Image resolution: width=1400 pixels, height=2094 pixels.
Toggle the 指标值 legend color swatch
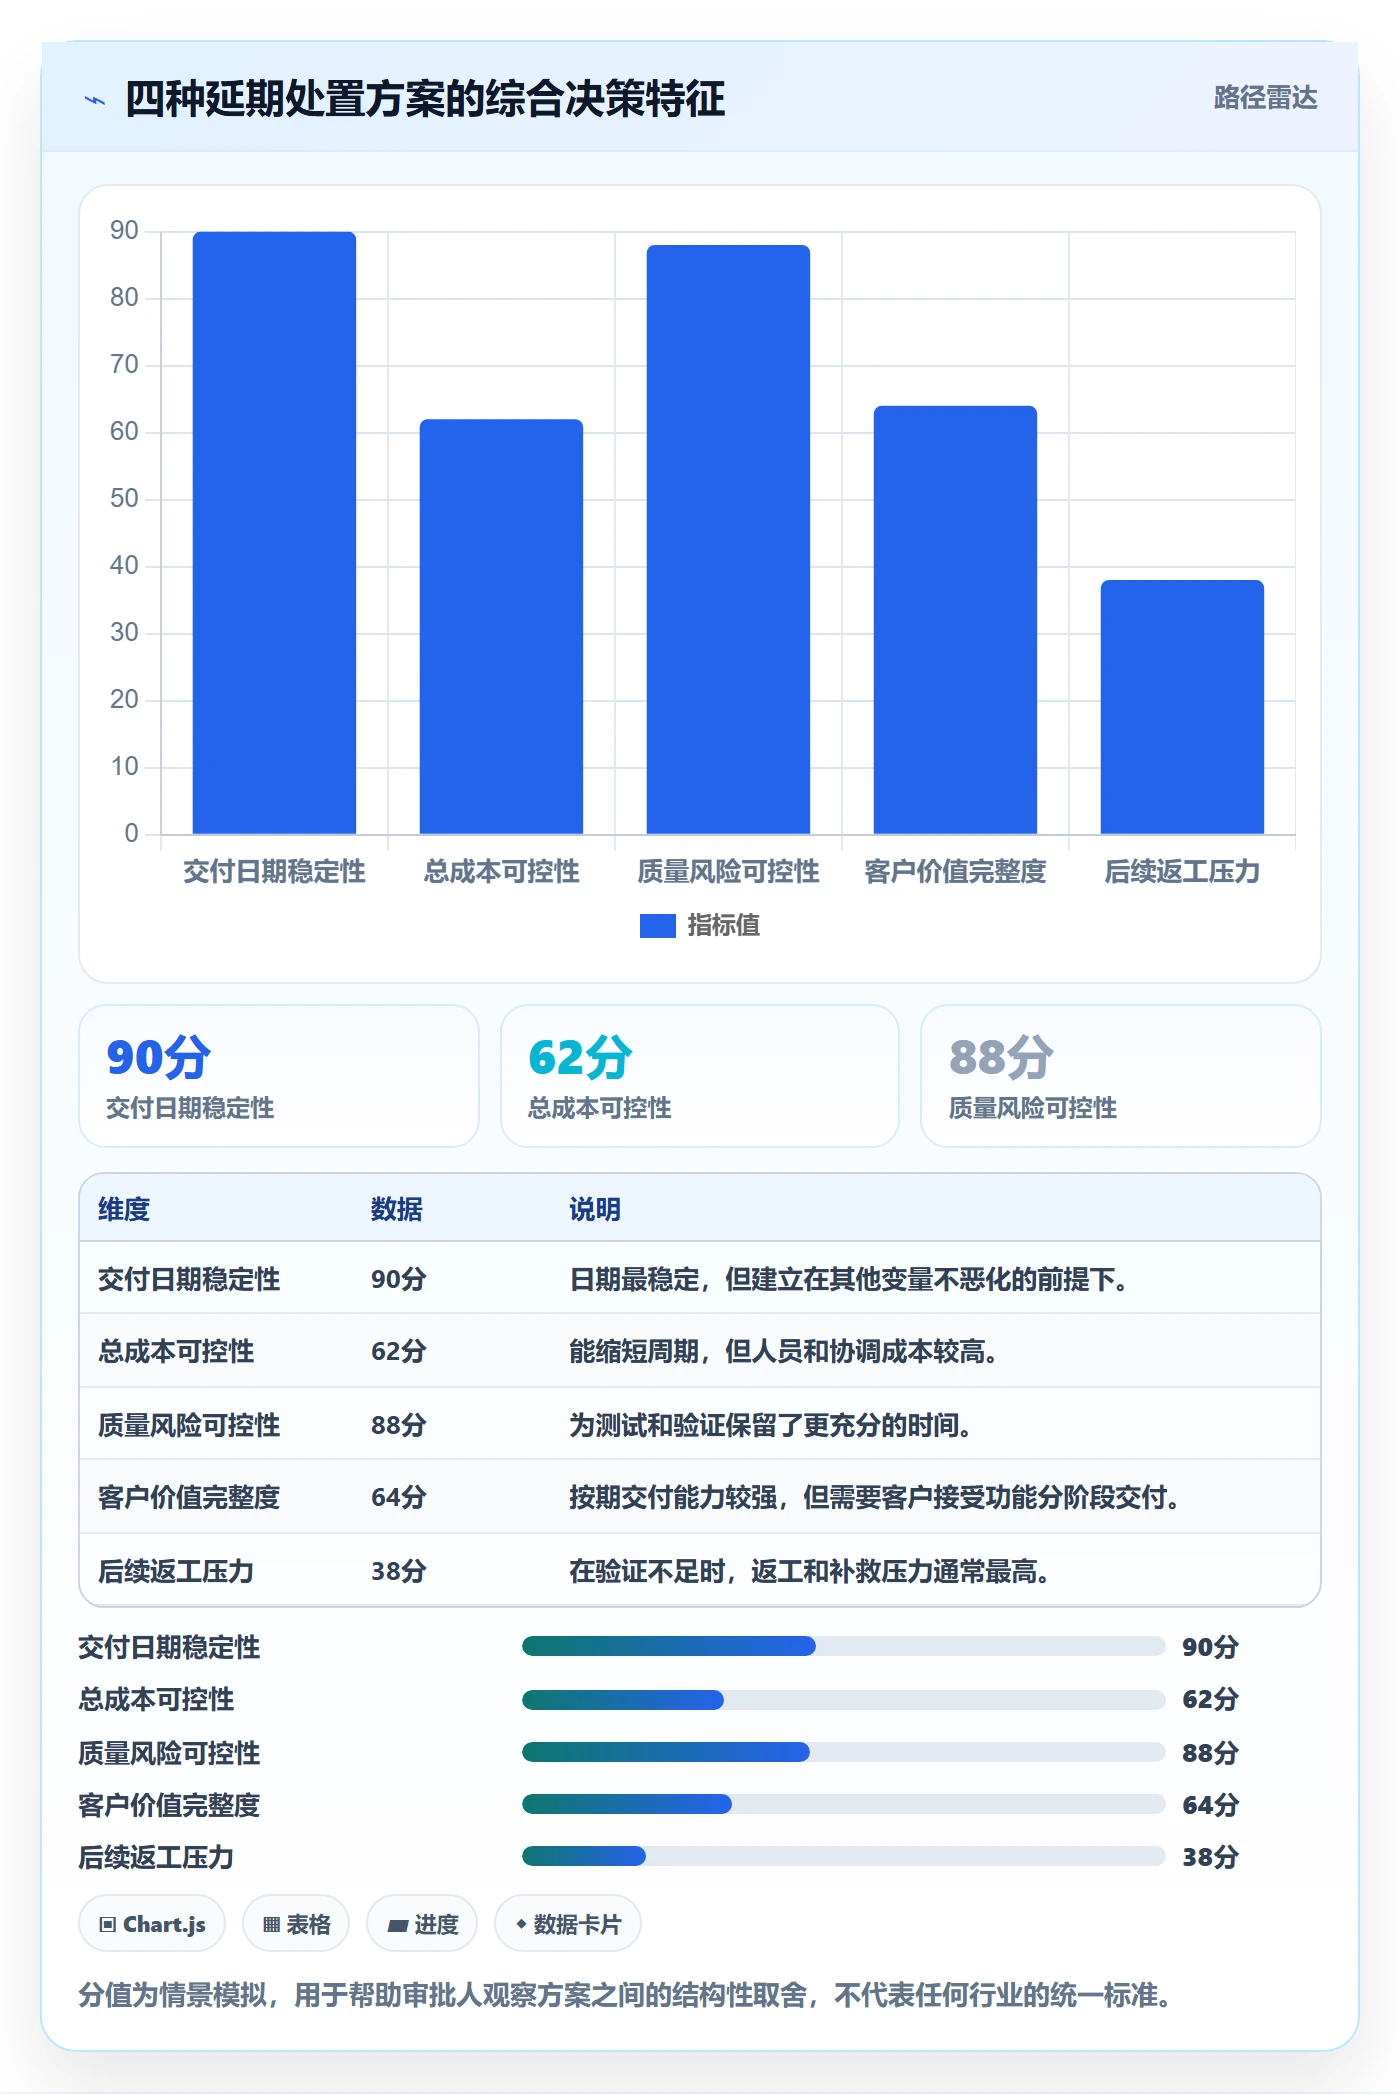pos(657,926)
